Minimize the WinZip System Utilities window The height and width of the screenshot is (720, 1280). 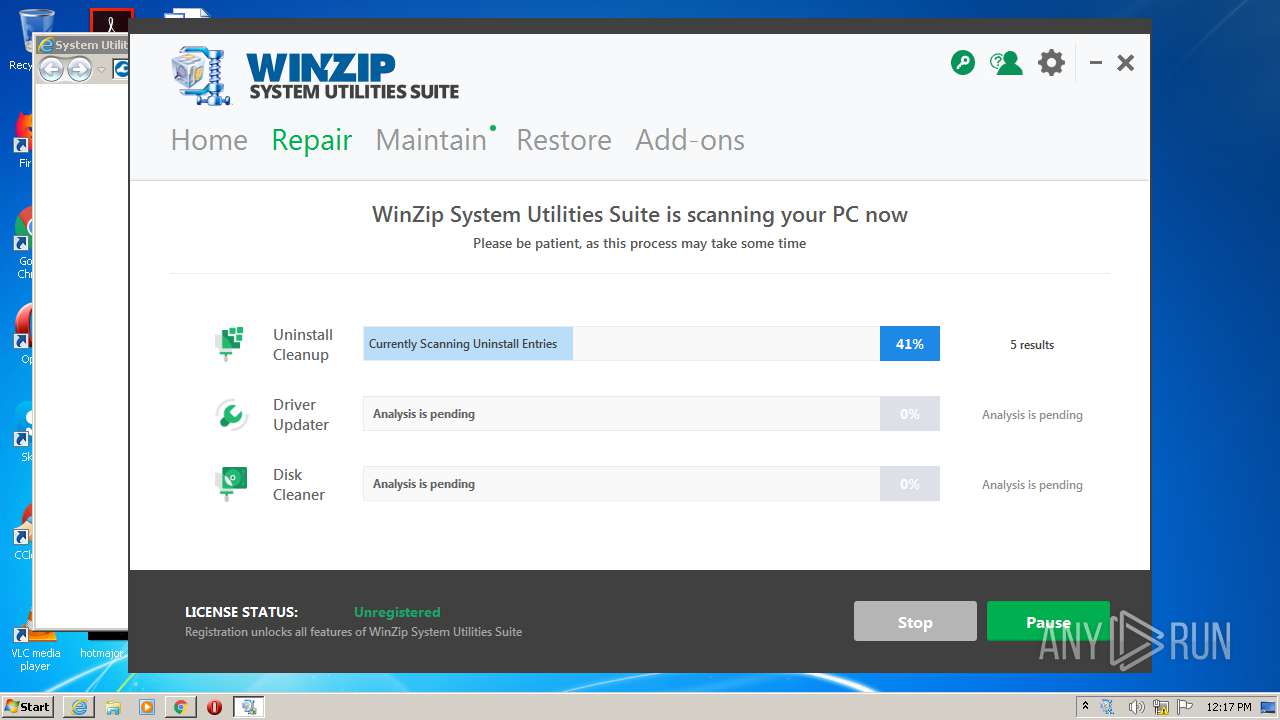[x=1096, y=63]
